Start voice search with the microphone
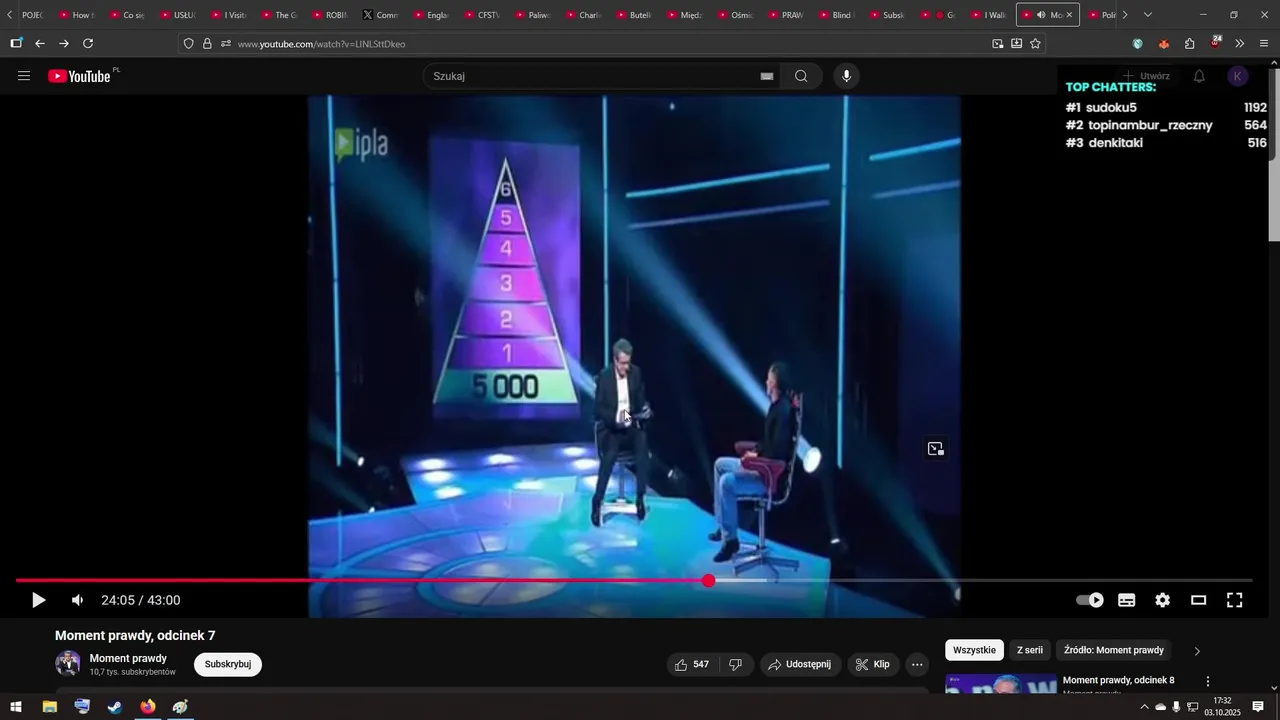This screenshot has height=720, width=1280. (x=846, y=76)
